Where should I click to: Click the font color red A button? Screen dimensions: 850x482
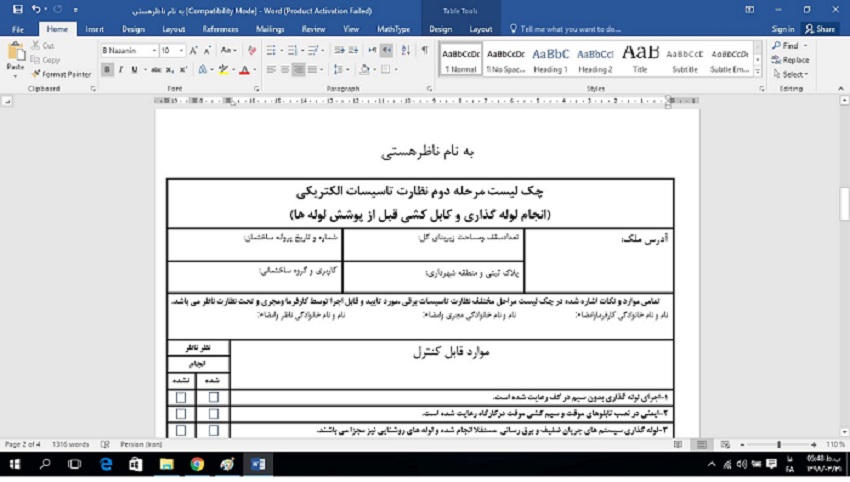pos(244,69)
